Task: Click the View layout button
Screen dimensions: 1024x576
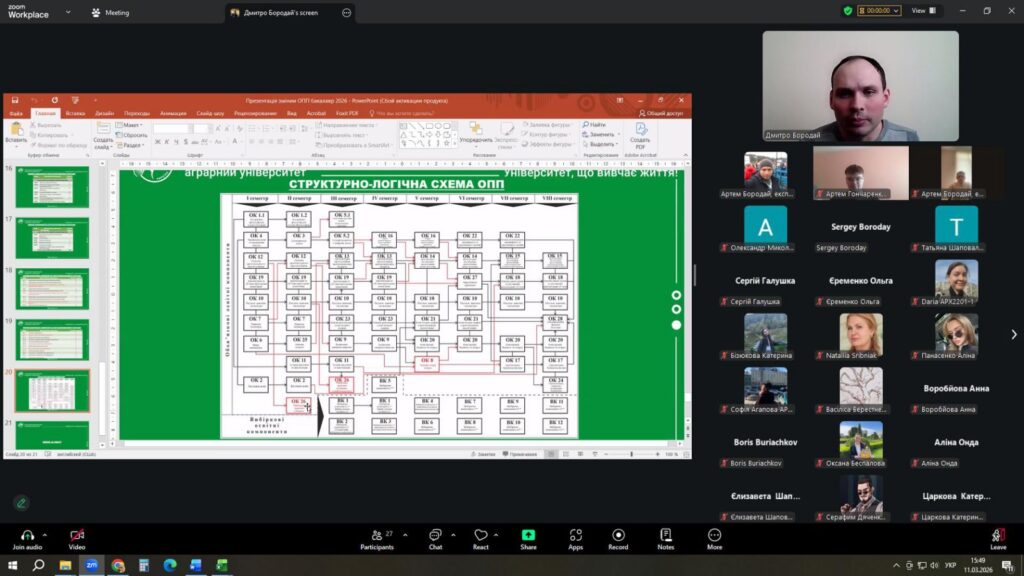Action: click(x=920, y=11)
